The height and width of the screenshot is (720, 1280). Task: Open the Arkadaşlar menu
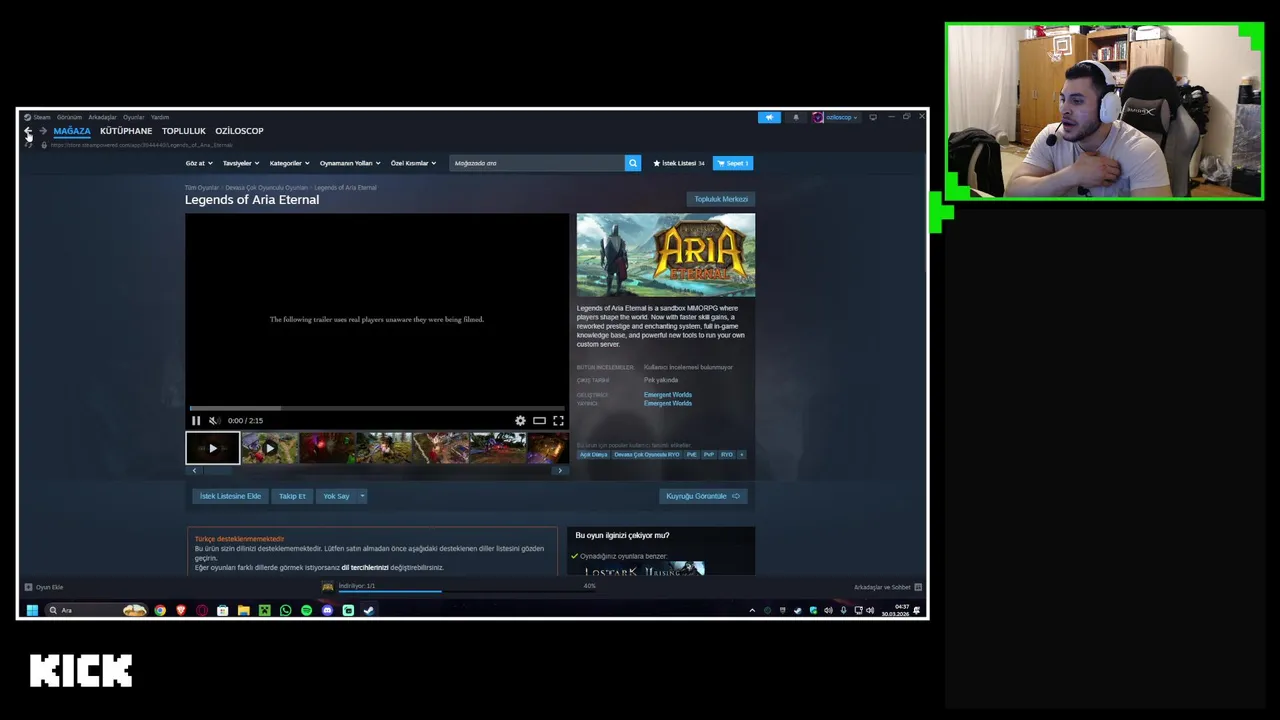point(102,117)
